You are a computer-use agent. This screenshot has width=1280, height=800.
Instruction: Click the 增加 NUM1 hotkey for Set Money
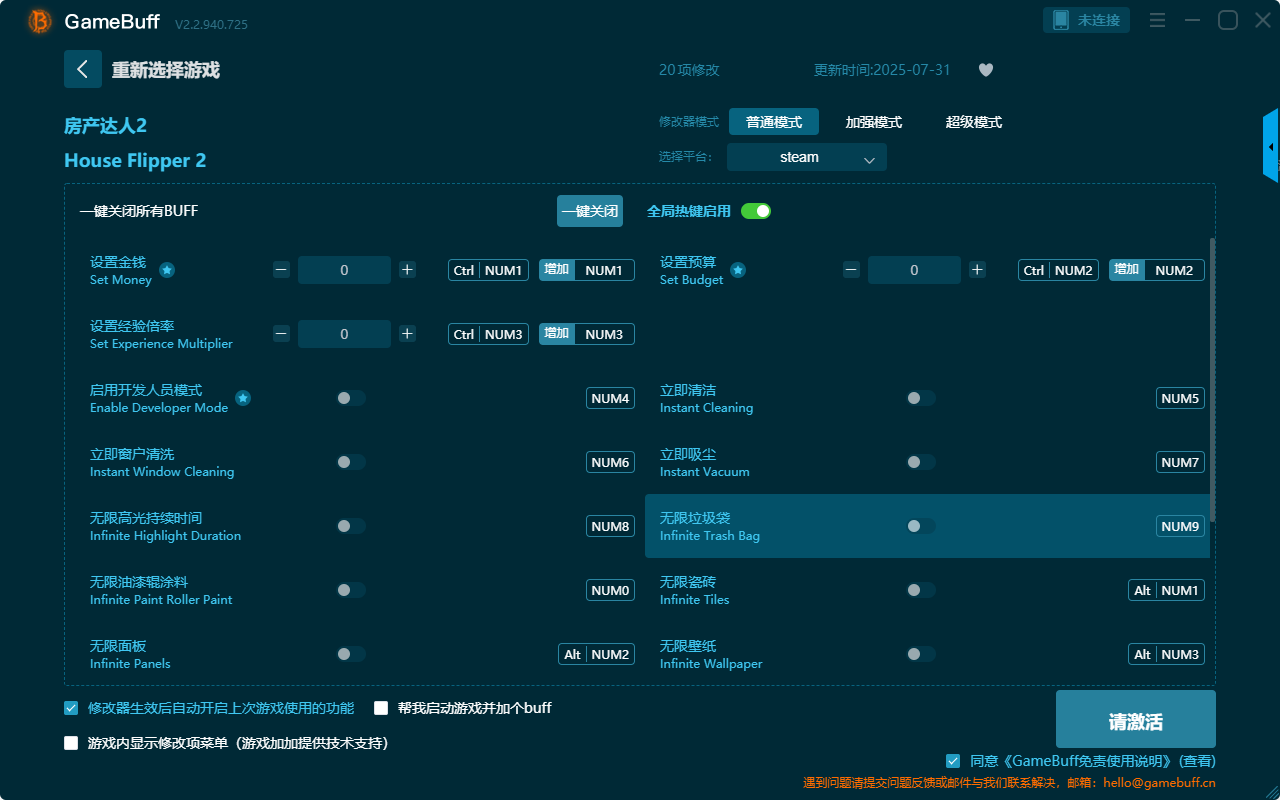(x=587, y=270)
